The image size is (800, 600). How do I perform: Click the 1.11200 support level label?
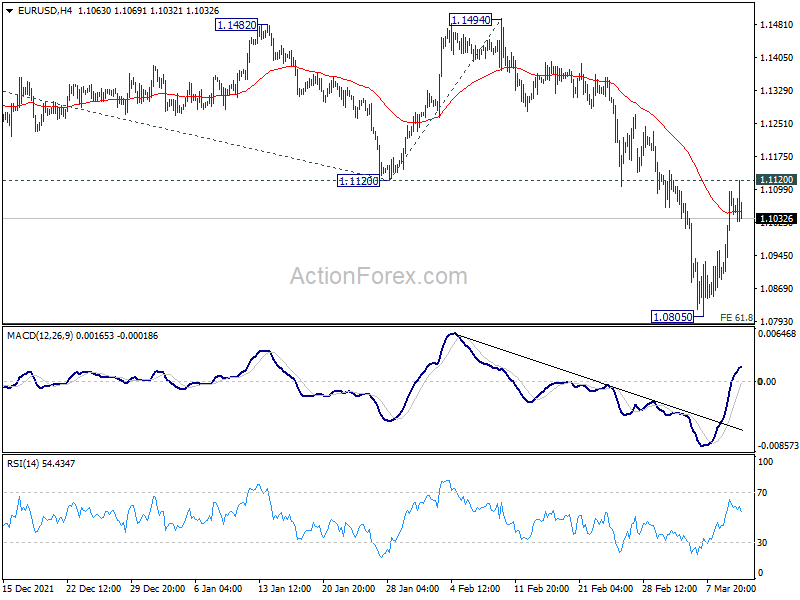click(358, 181)
